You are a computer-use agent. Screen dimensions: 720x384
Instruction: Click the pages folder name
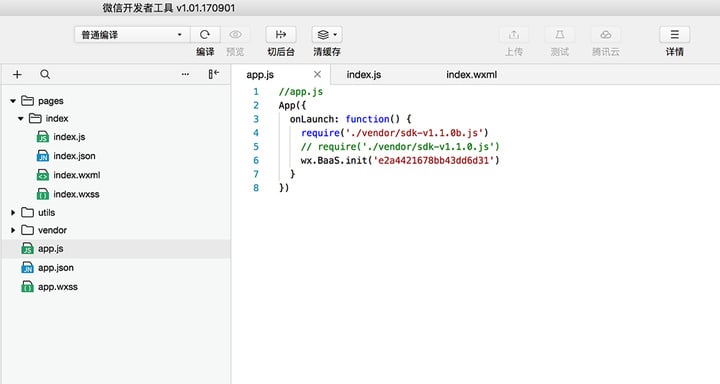[51, 101]
